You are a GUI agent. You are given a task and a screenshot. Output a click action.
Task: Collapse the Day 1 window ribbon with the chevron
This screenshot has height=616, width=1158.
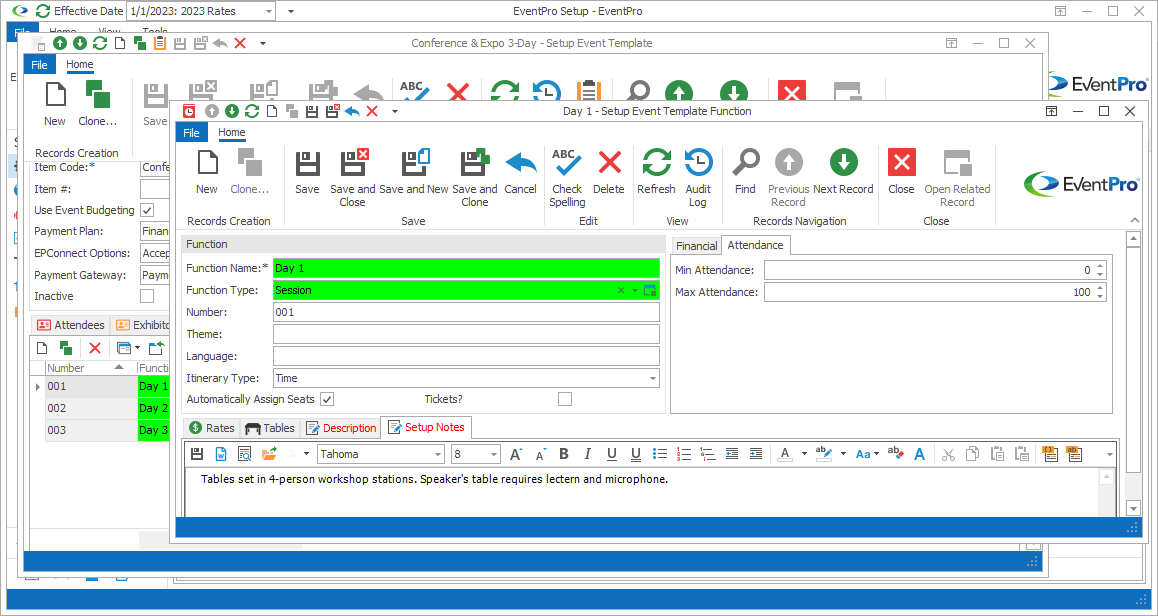pyautogui.click(x=1134, y=220)
